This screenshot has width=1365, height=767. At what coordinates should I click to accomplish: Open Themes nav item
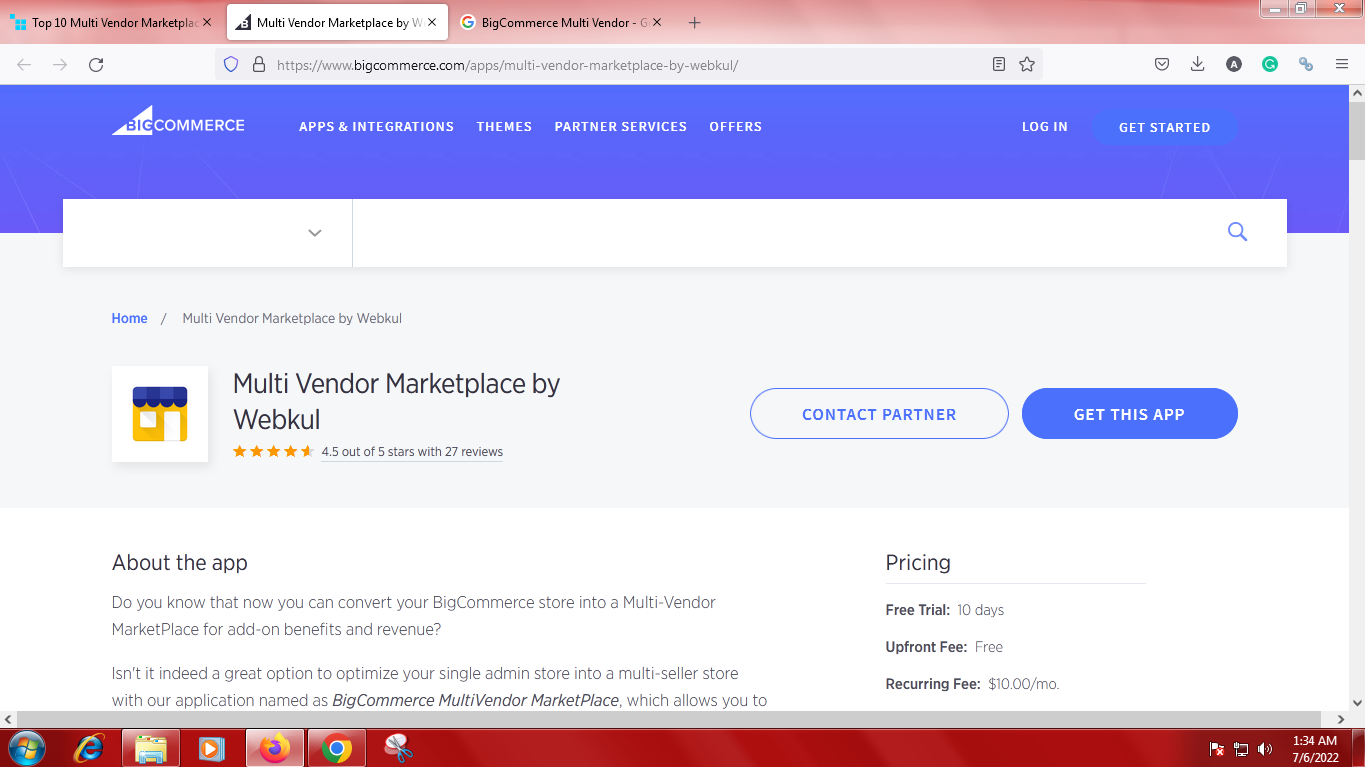click(x=504, y=127)
